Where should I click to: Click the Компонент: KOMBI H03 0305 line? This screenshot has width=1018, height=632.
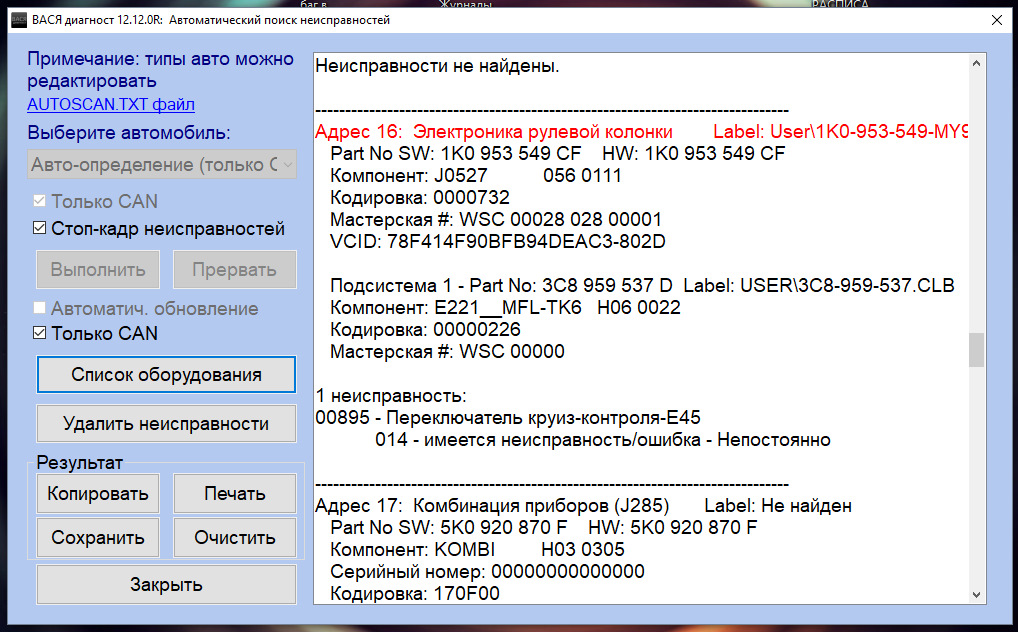coord(477,550)
